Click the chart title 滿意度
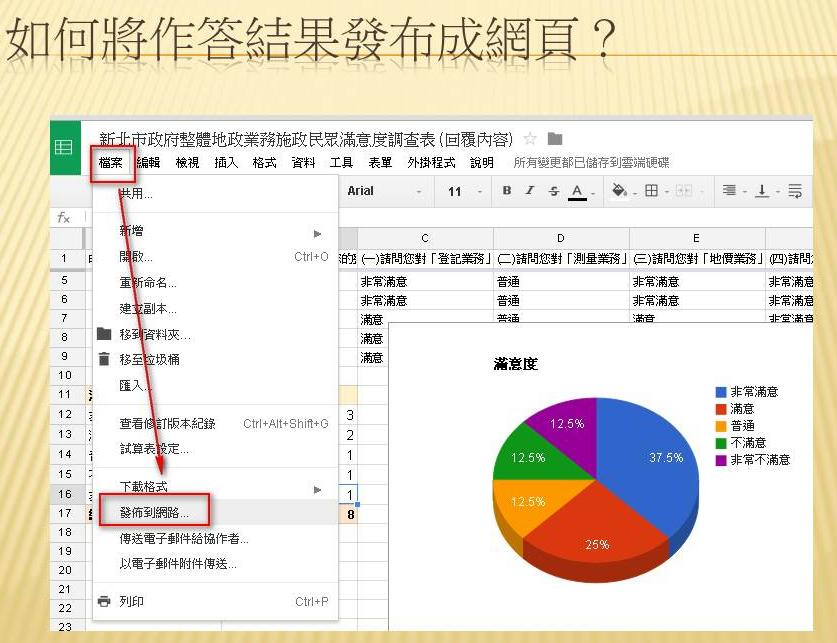 point(515,364)
